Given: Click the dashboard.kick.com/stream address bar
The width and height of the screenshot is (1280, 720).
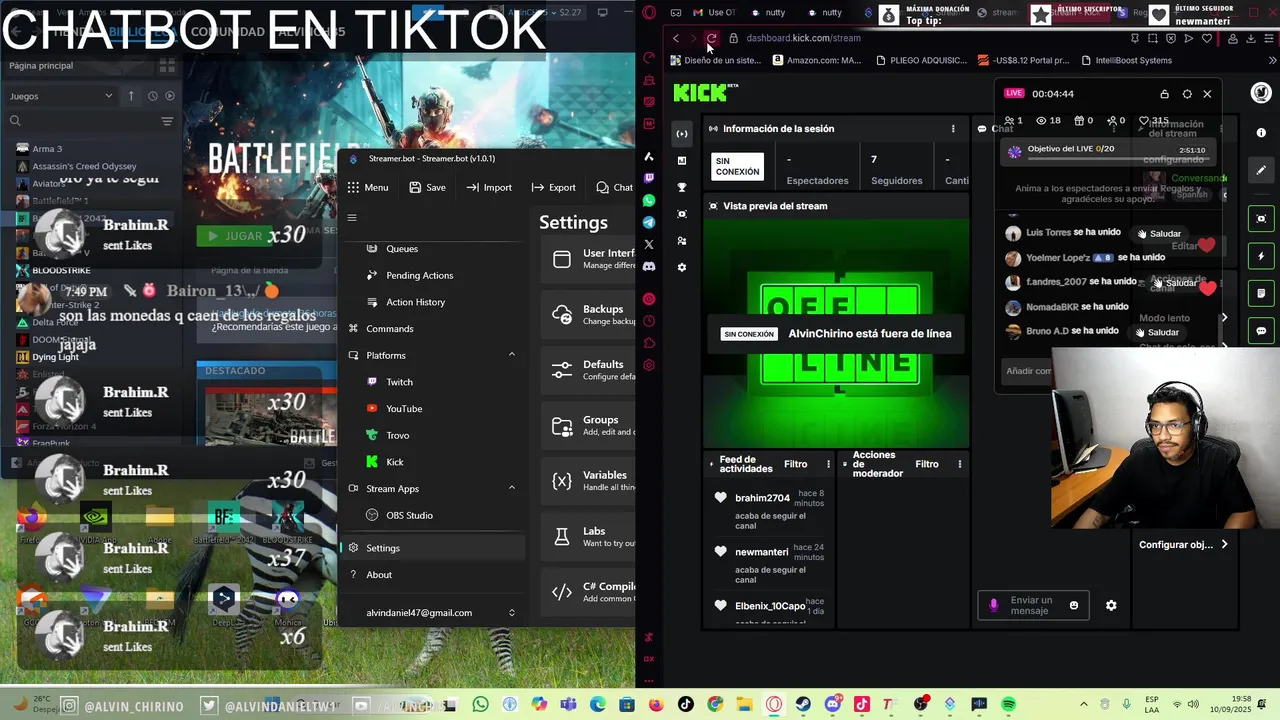Looking at the screenshot, I should (803, 38).
